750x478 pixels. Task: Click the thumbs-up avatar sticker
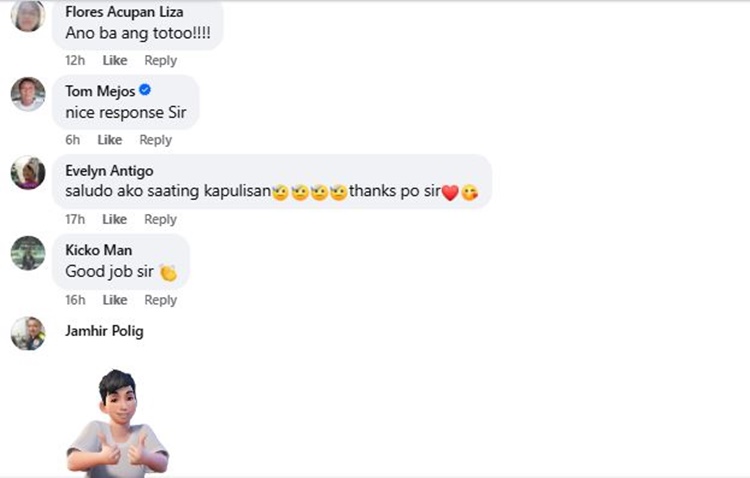tap(117, 423)
